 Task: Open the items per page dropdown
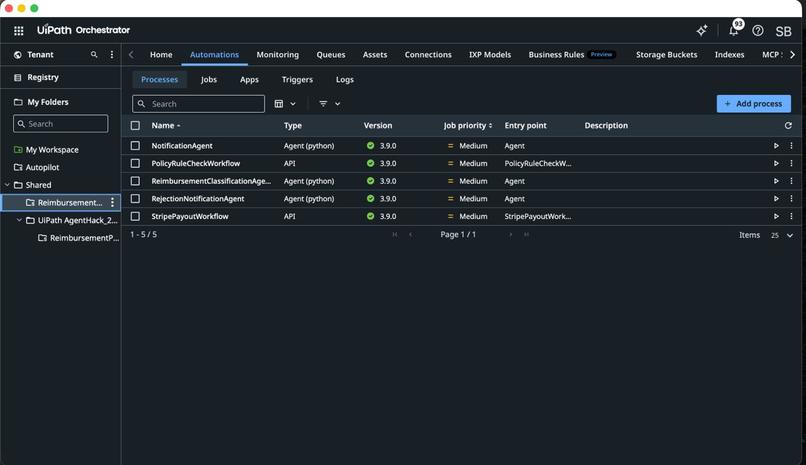[782, 235]
